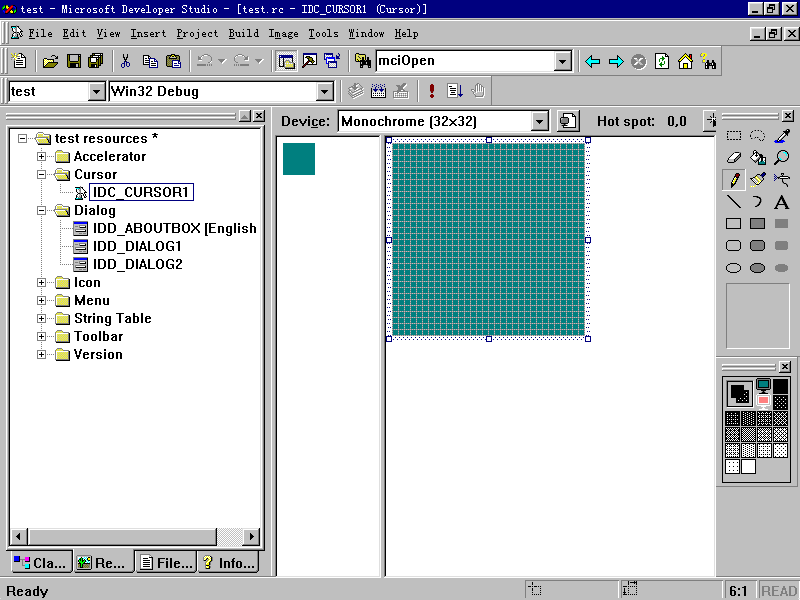Select the outlined Ellipse tool
This screenshot has width=800, height=600.
pyautogui.click(x=734, y=268)
